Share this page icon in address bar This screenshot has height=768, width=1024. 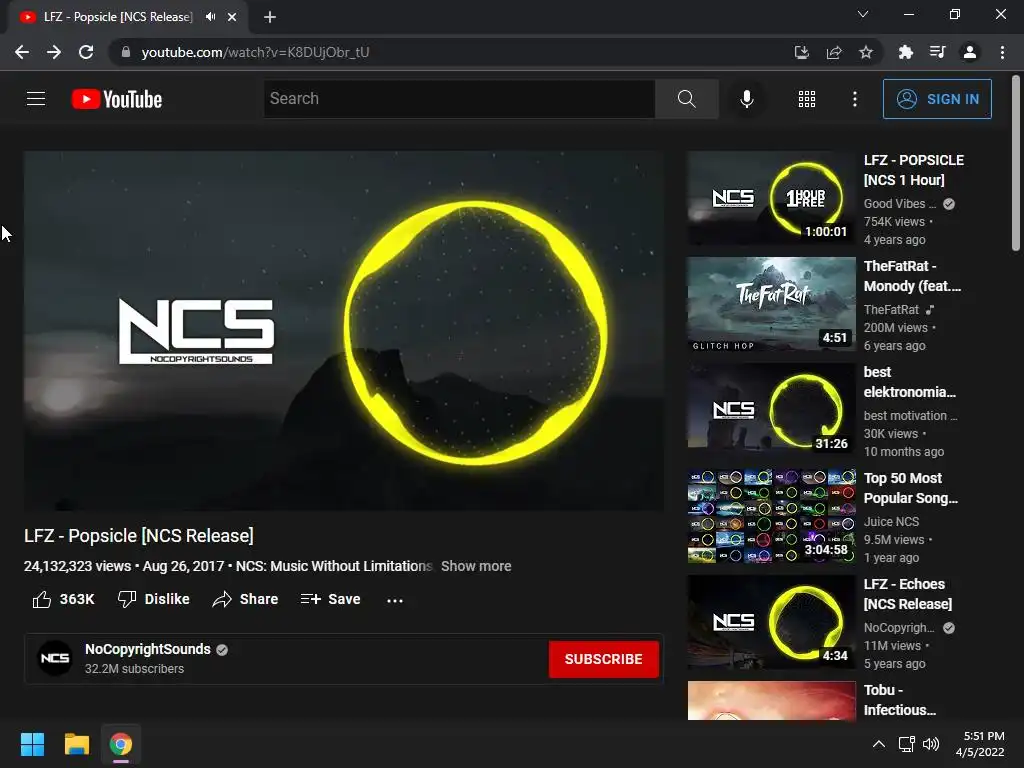point(833,52)
